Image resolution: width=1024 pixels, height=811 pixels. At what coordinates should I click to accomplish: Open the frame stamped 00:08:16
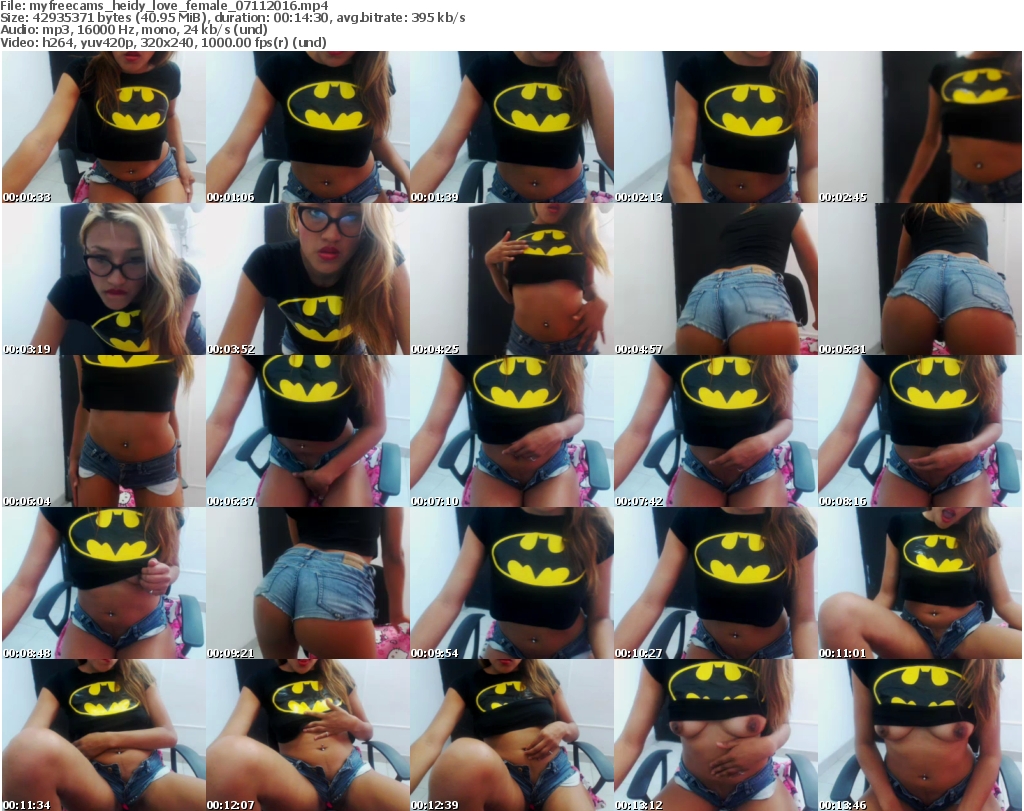[920, 432]
